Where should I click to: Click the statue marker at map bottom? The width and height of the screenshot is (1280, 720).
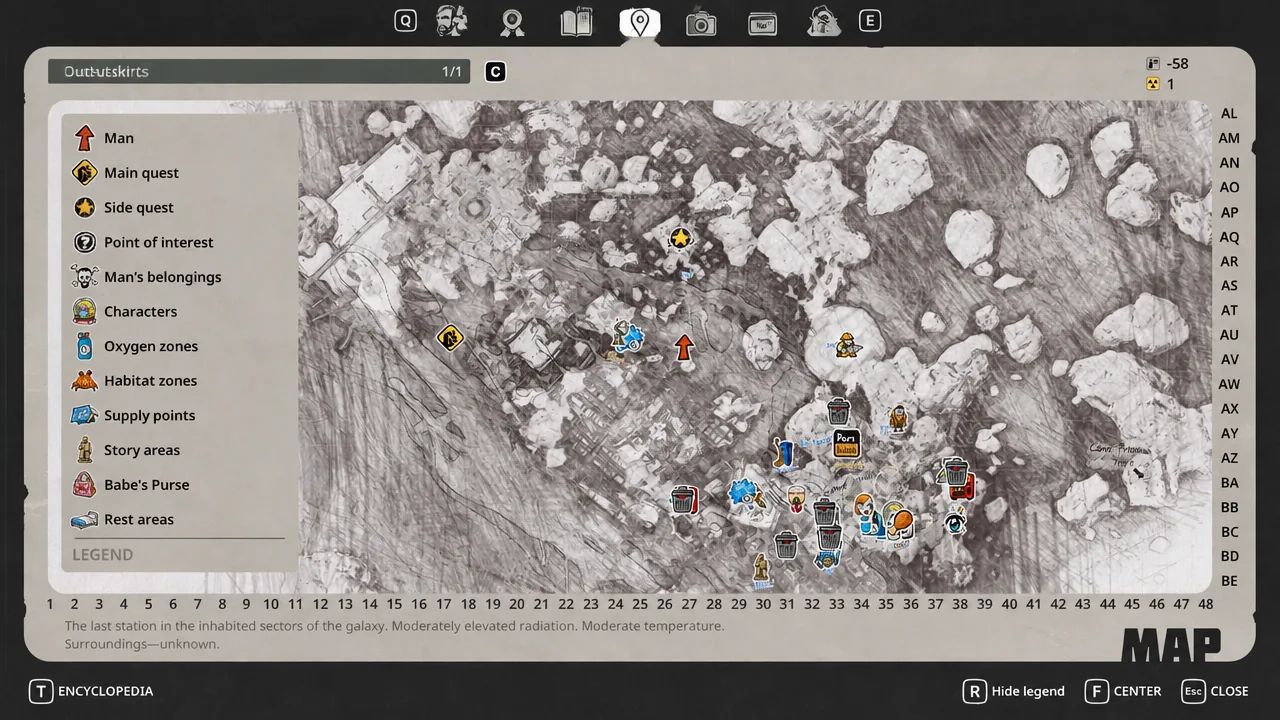pos(762,568)
